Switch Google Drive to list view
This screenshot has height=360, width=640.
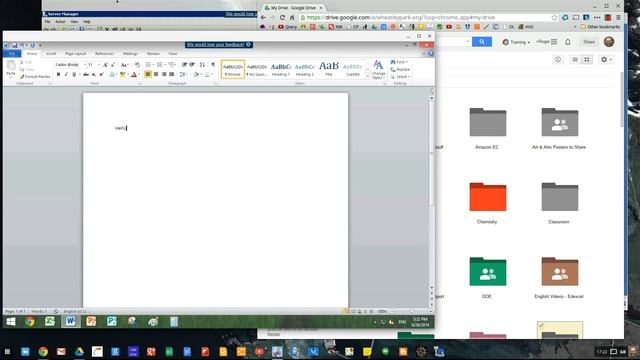tap(575, 60)
